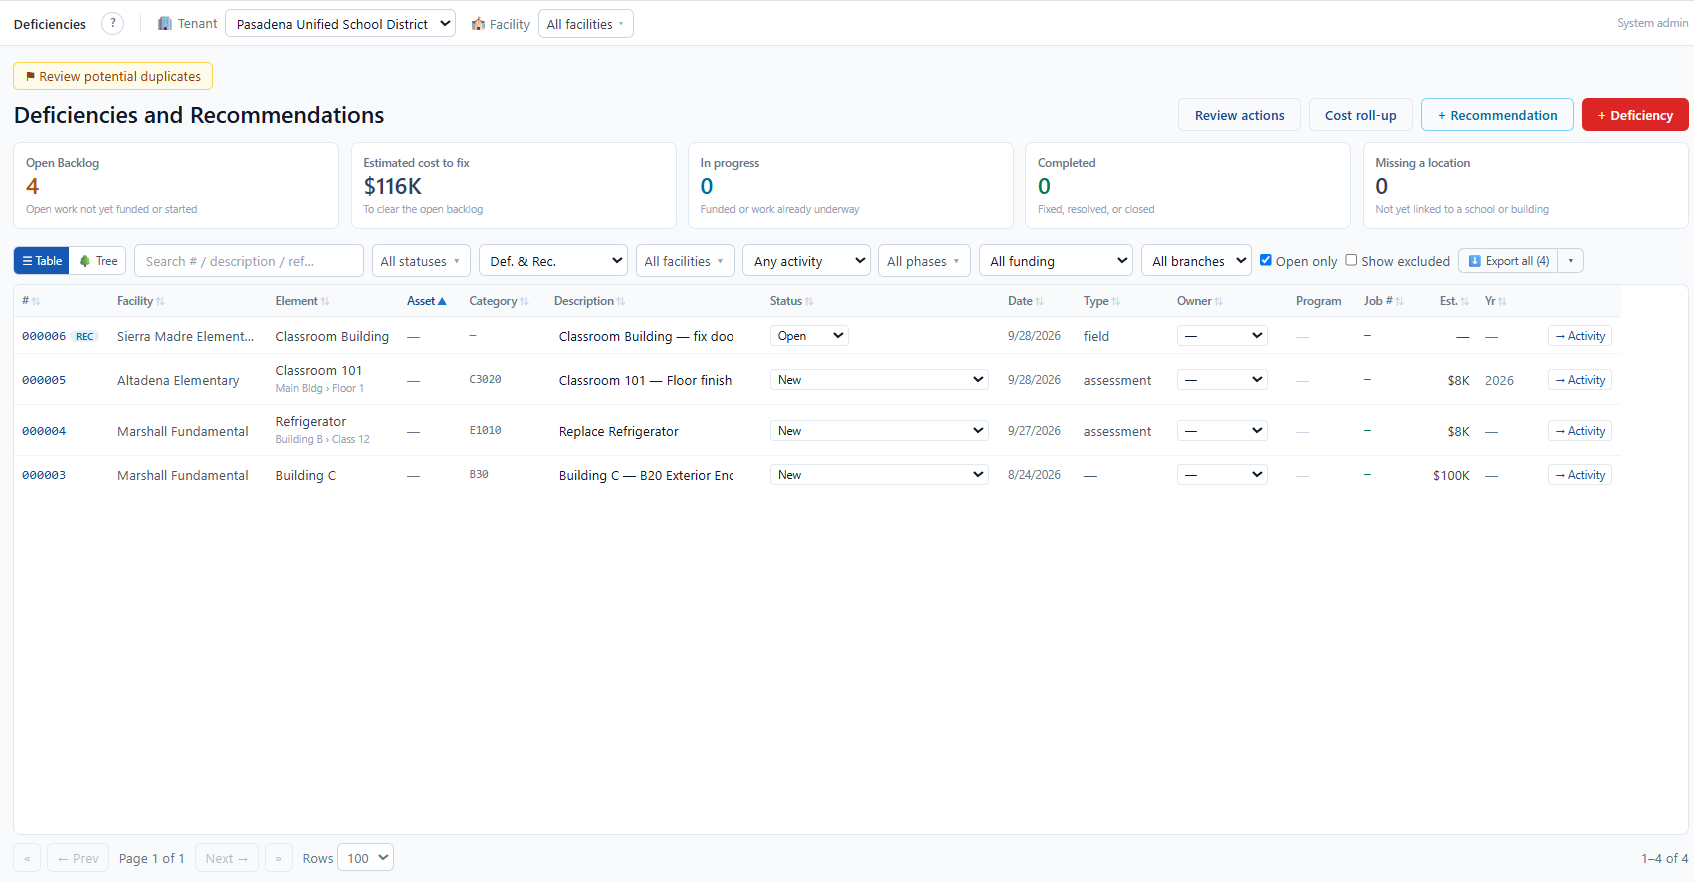Sort by Type column
Viewport: 1694px width, 882px height.
pyautogui.click(x=1101, y=301)
